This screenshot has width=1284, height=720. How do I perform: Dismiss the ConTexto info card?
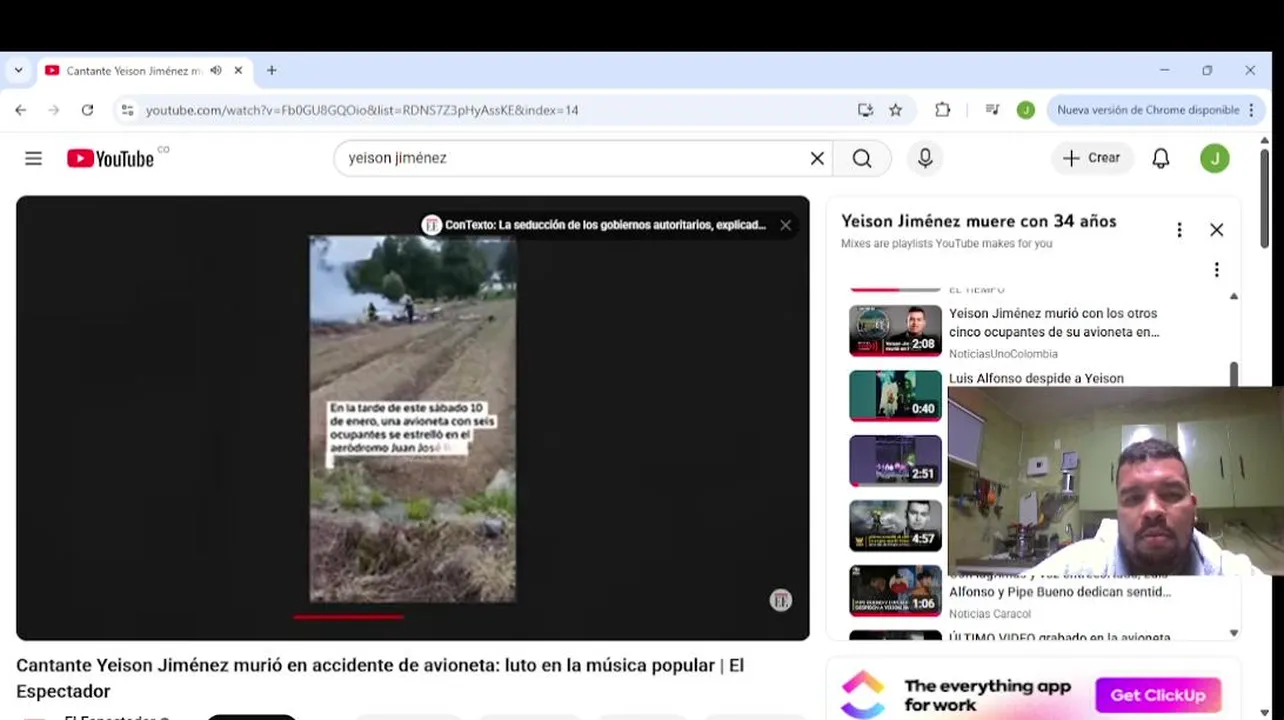[786, 225]
